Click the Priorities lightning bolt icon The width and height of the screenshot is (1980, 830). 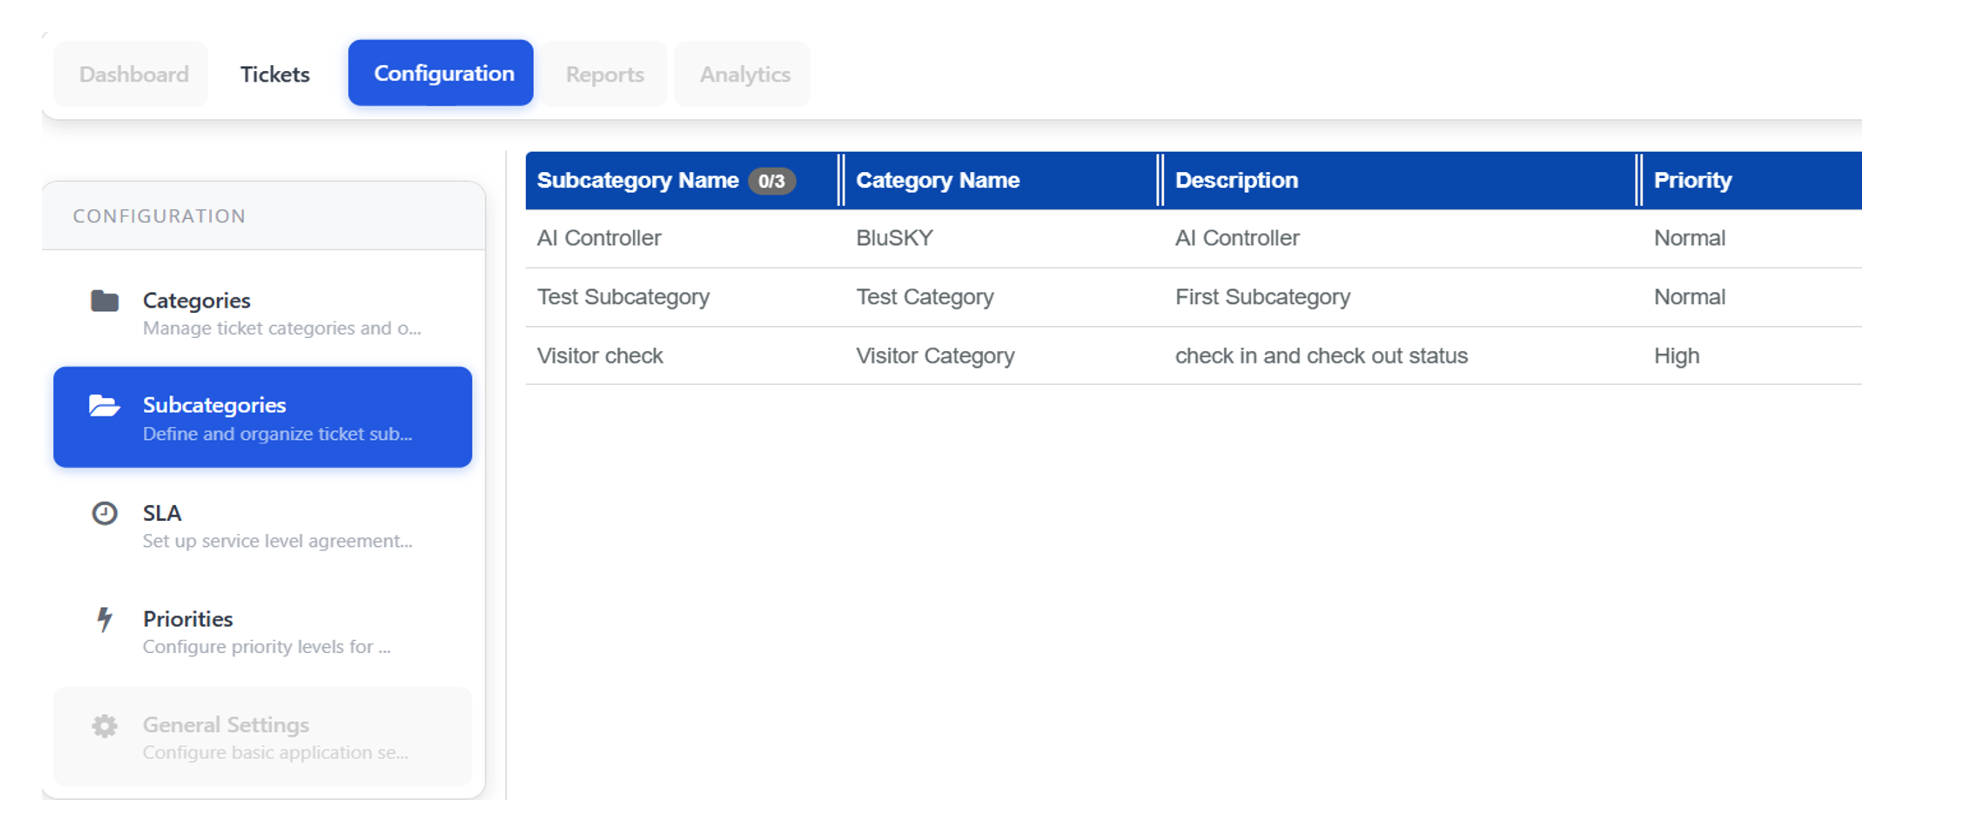(105, 619)
